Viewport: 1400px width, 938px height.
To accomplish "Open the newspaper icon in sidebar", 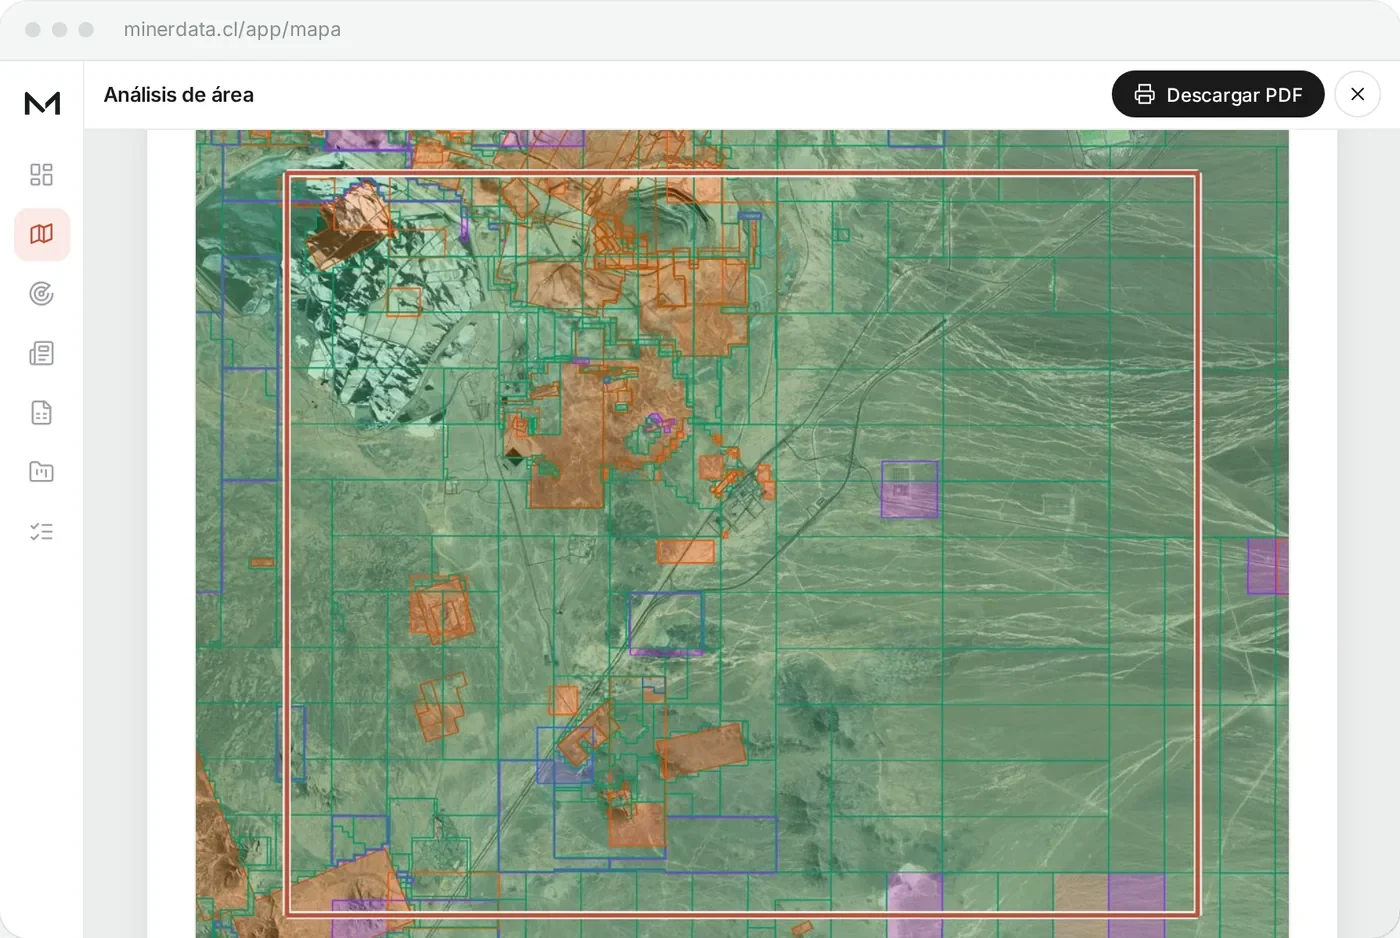I will tap(42, 353).
